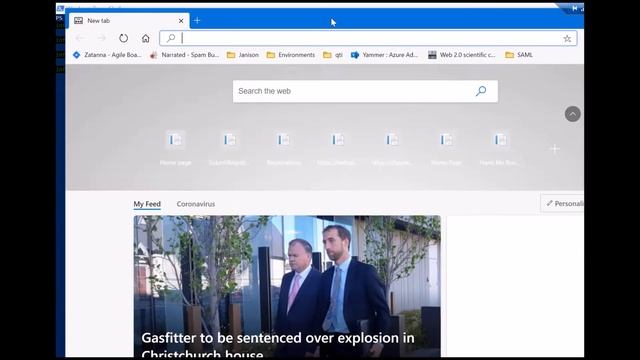Viewport: 640px width, 360px height.
Task: Click the Search the web box
Action: click(x=365, y=91)
